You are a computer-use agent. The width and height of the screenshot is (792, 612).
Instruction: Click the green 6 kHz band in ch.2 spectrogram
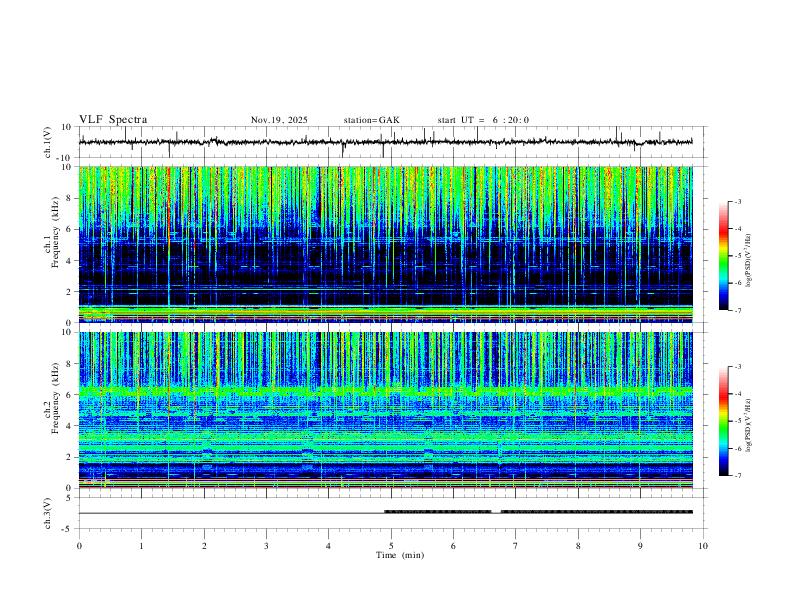pyautogui.click(x=385, y=391)
